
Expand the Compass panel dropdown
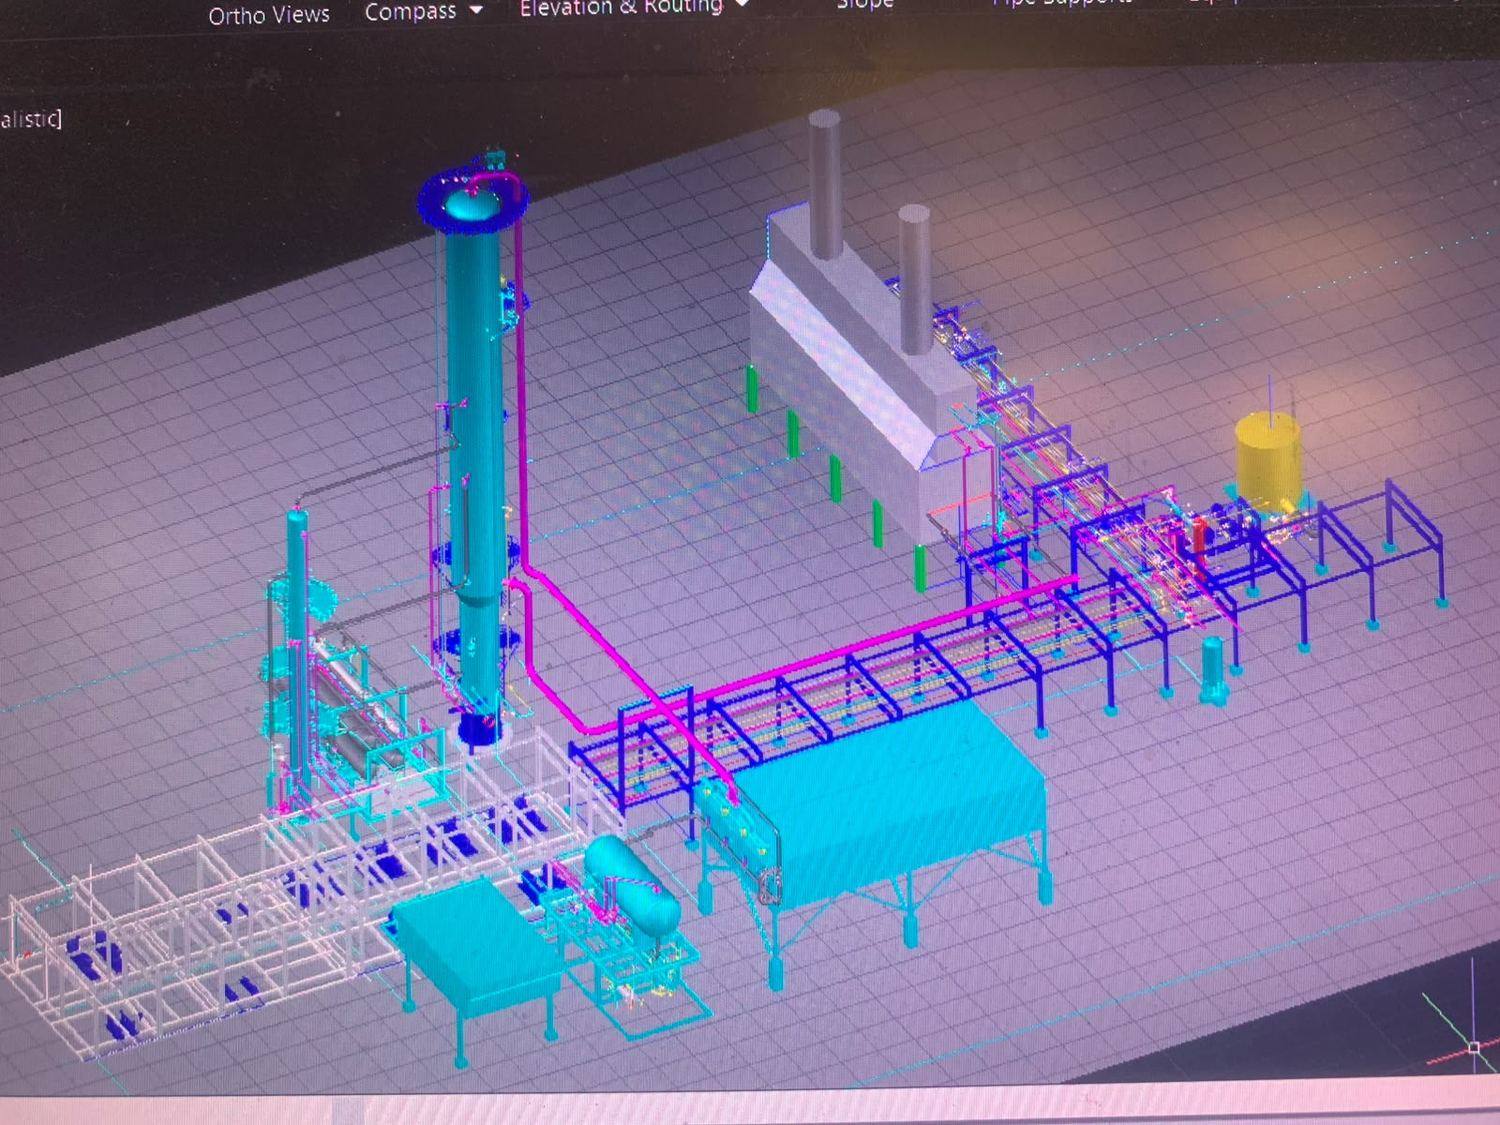click(476, 10)
